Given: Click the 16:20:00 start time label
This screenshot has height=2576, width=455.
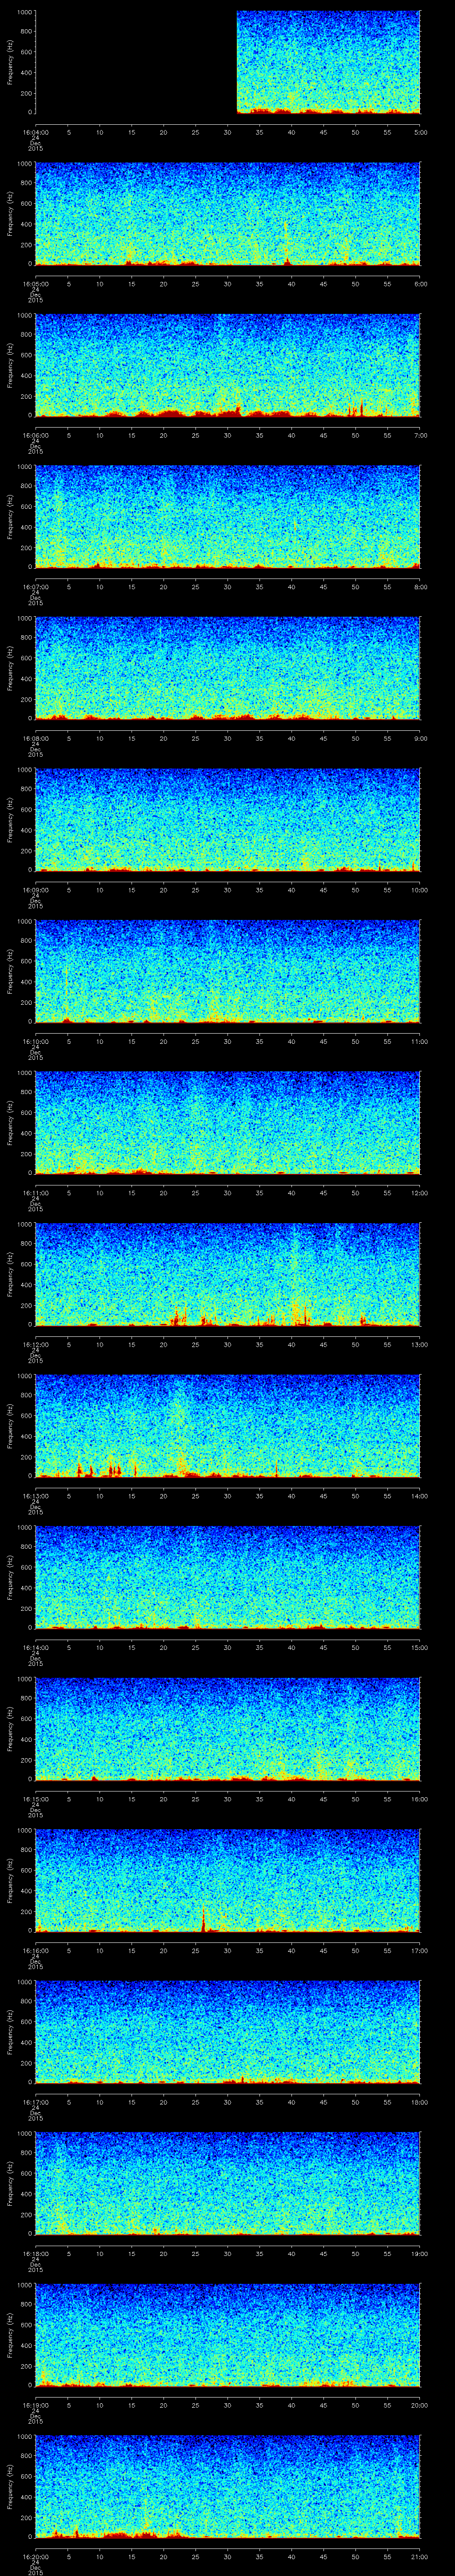Looking at the screenshot, I should 35,2556.
